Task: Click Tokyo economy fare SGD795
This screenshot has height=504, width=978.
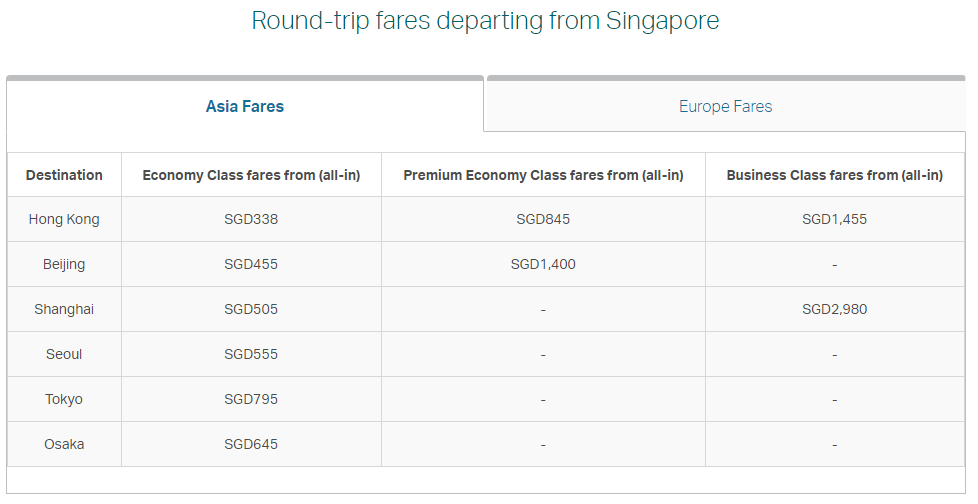Action: [251, 399]
